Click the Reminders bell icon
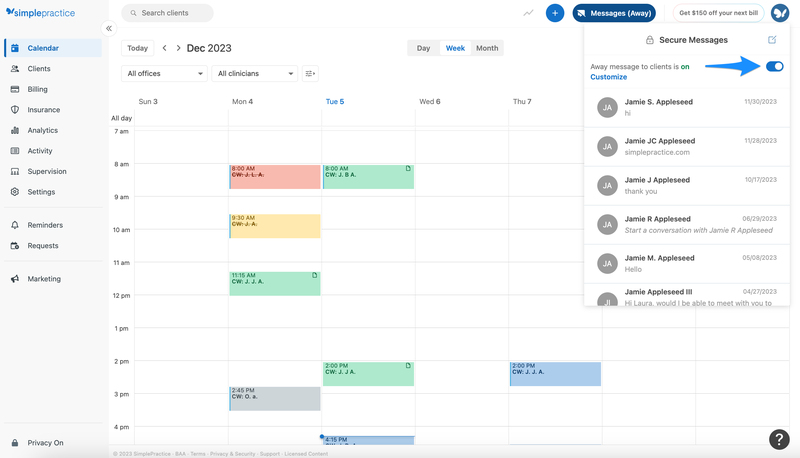 pos(15,225)
